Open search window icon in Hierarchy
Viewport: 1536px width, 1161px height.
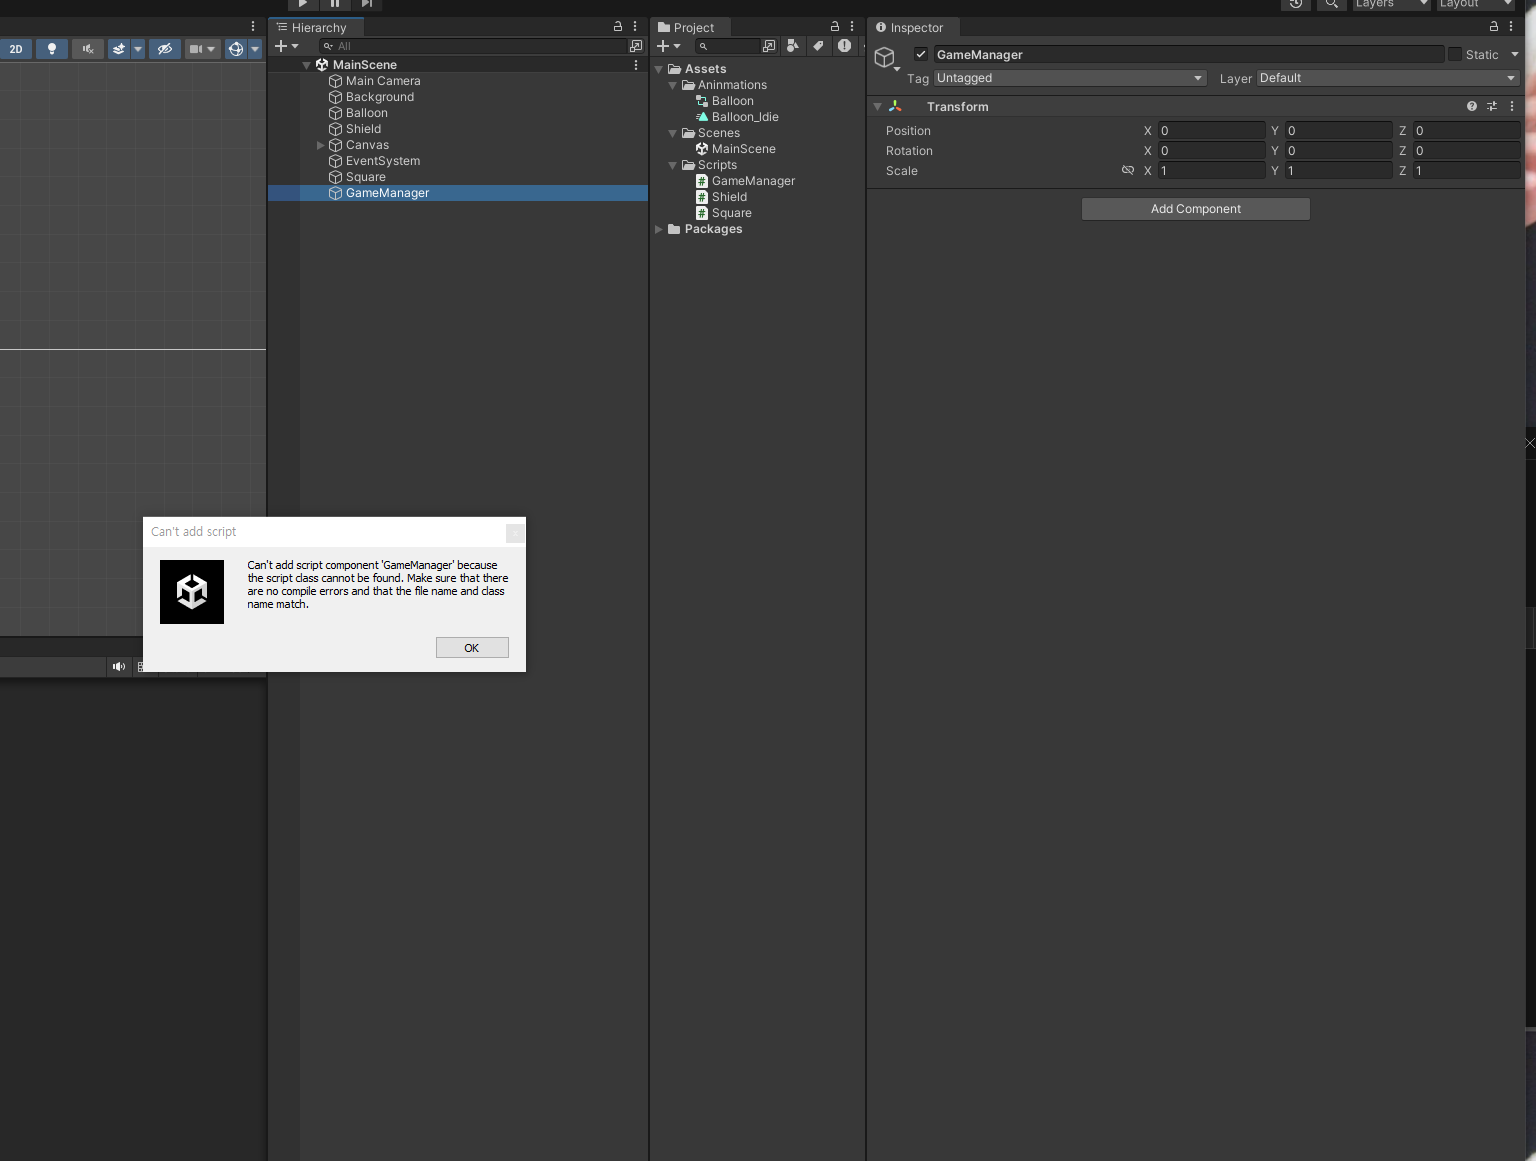636,47
